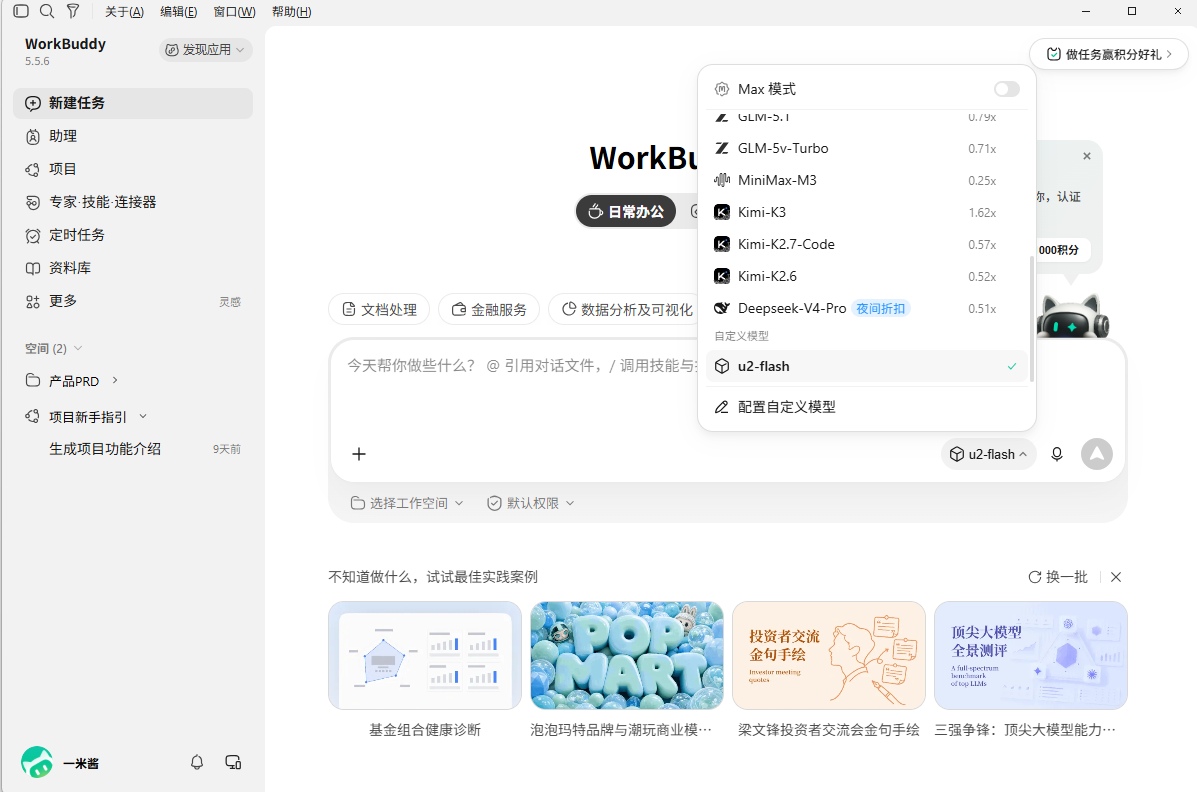Open the 编辑(E) menu
Viewport: 1197px width, 792px height.
pyautogui.click(x=179, y=11)
